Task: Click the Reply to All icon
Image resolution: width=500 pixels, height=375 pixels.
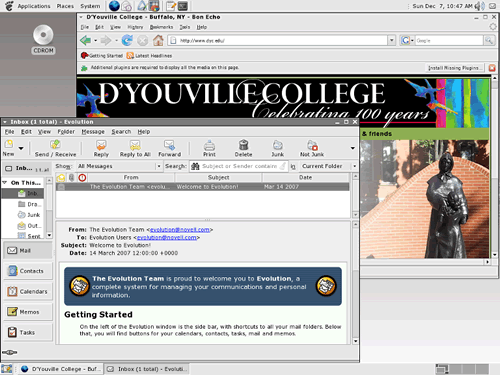Action: tap(135, 148)
